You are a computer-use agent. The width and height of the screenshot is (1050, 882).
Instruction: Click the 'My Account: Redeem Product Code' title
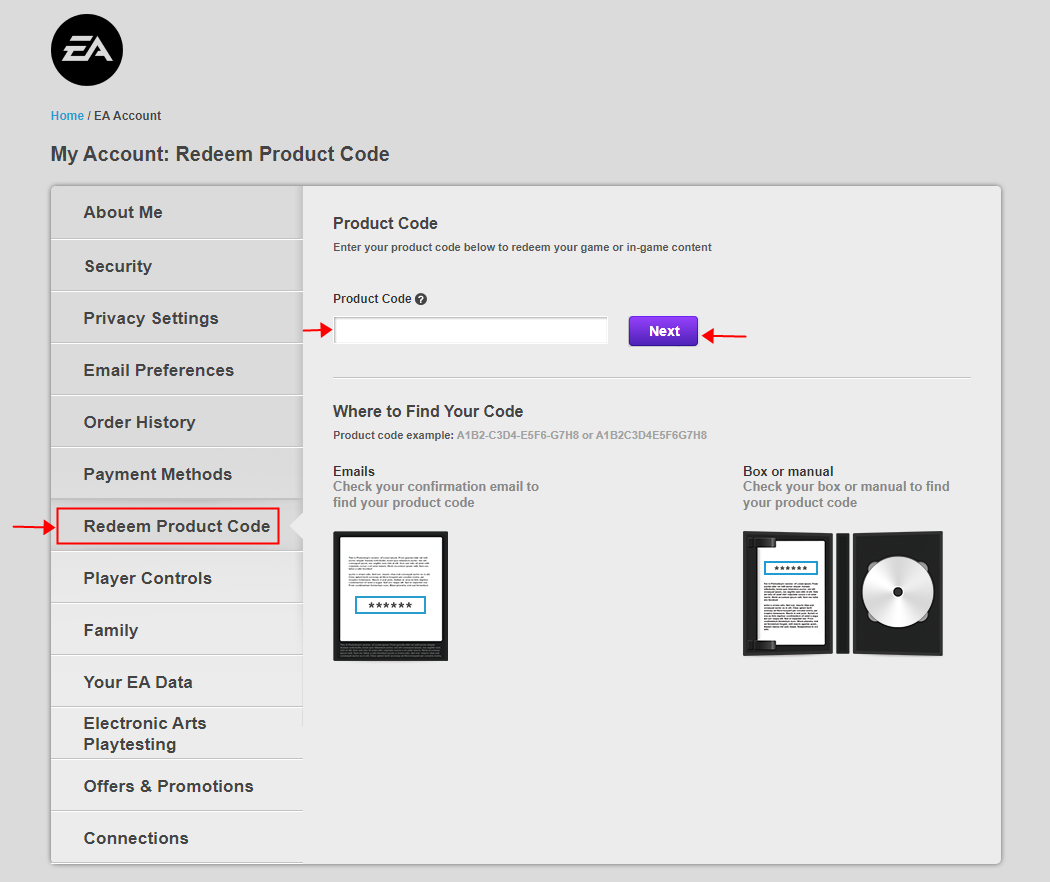(x=220, y=154)
